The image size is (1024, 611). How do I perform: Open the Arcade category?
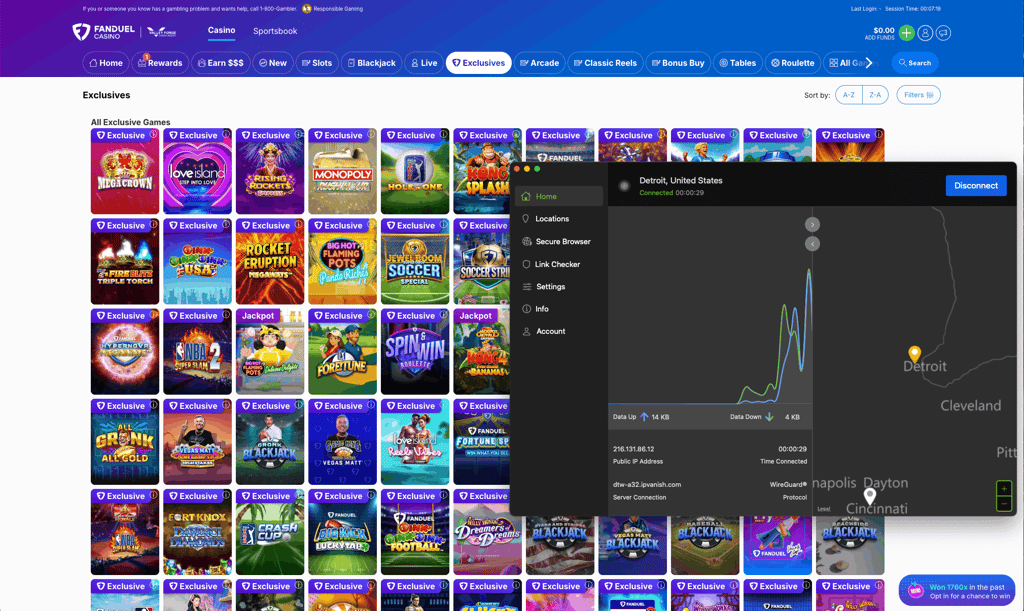(x=539, y=63)
